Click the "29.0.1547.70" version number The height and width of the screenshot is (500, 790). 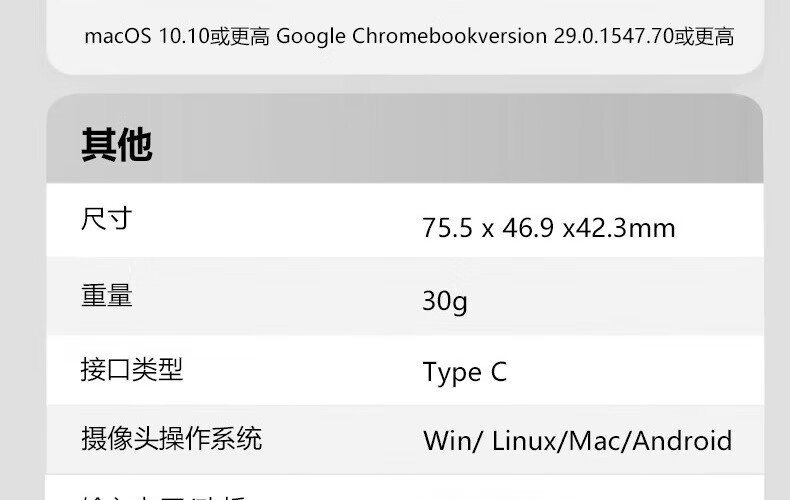[614, 37]
